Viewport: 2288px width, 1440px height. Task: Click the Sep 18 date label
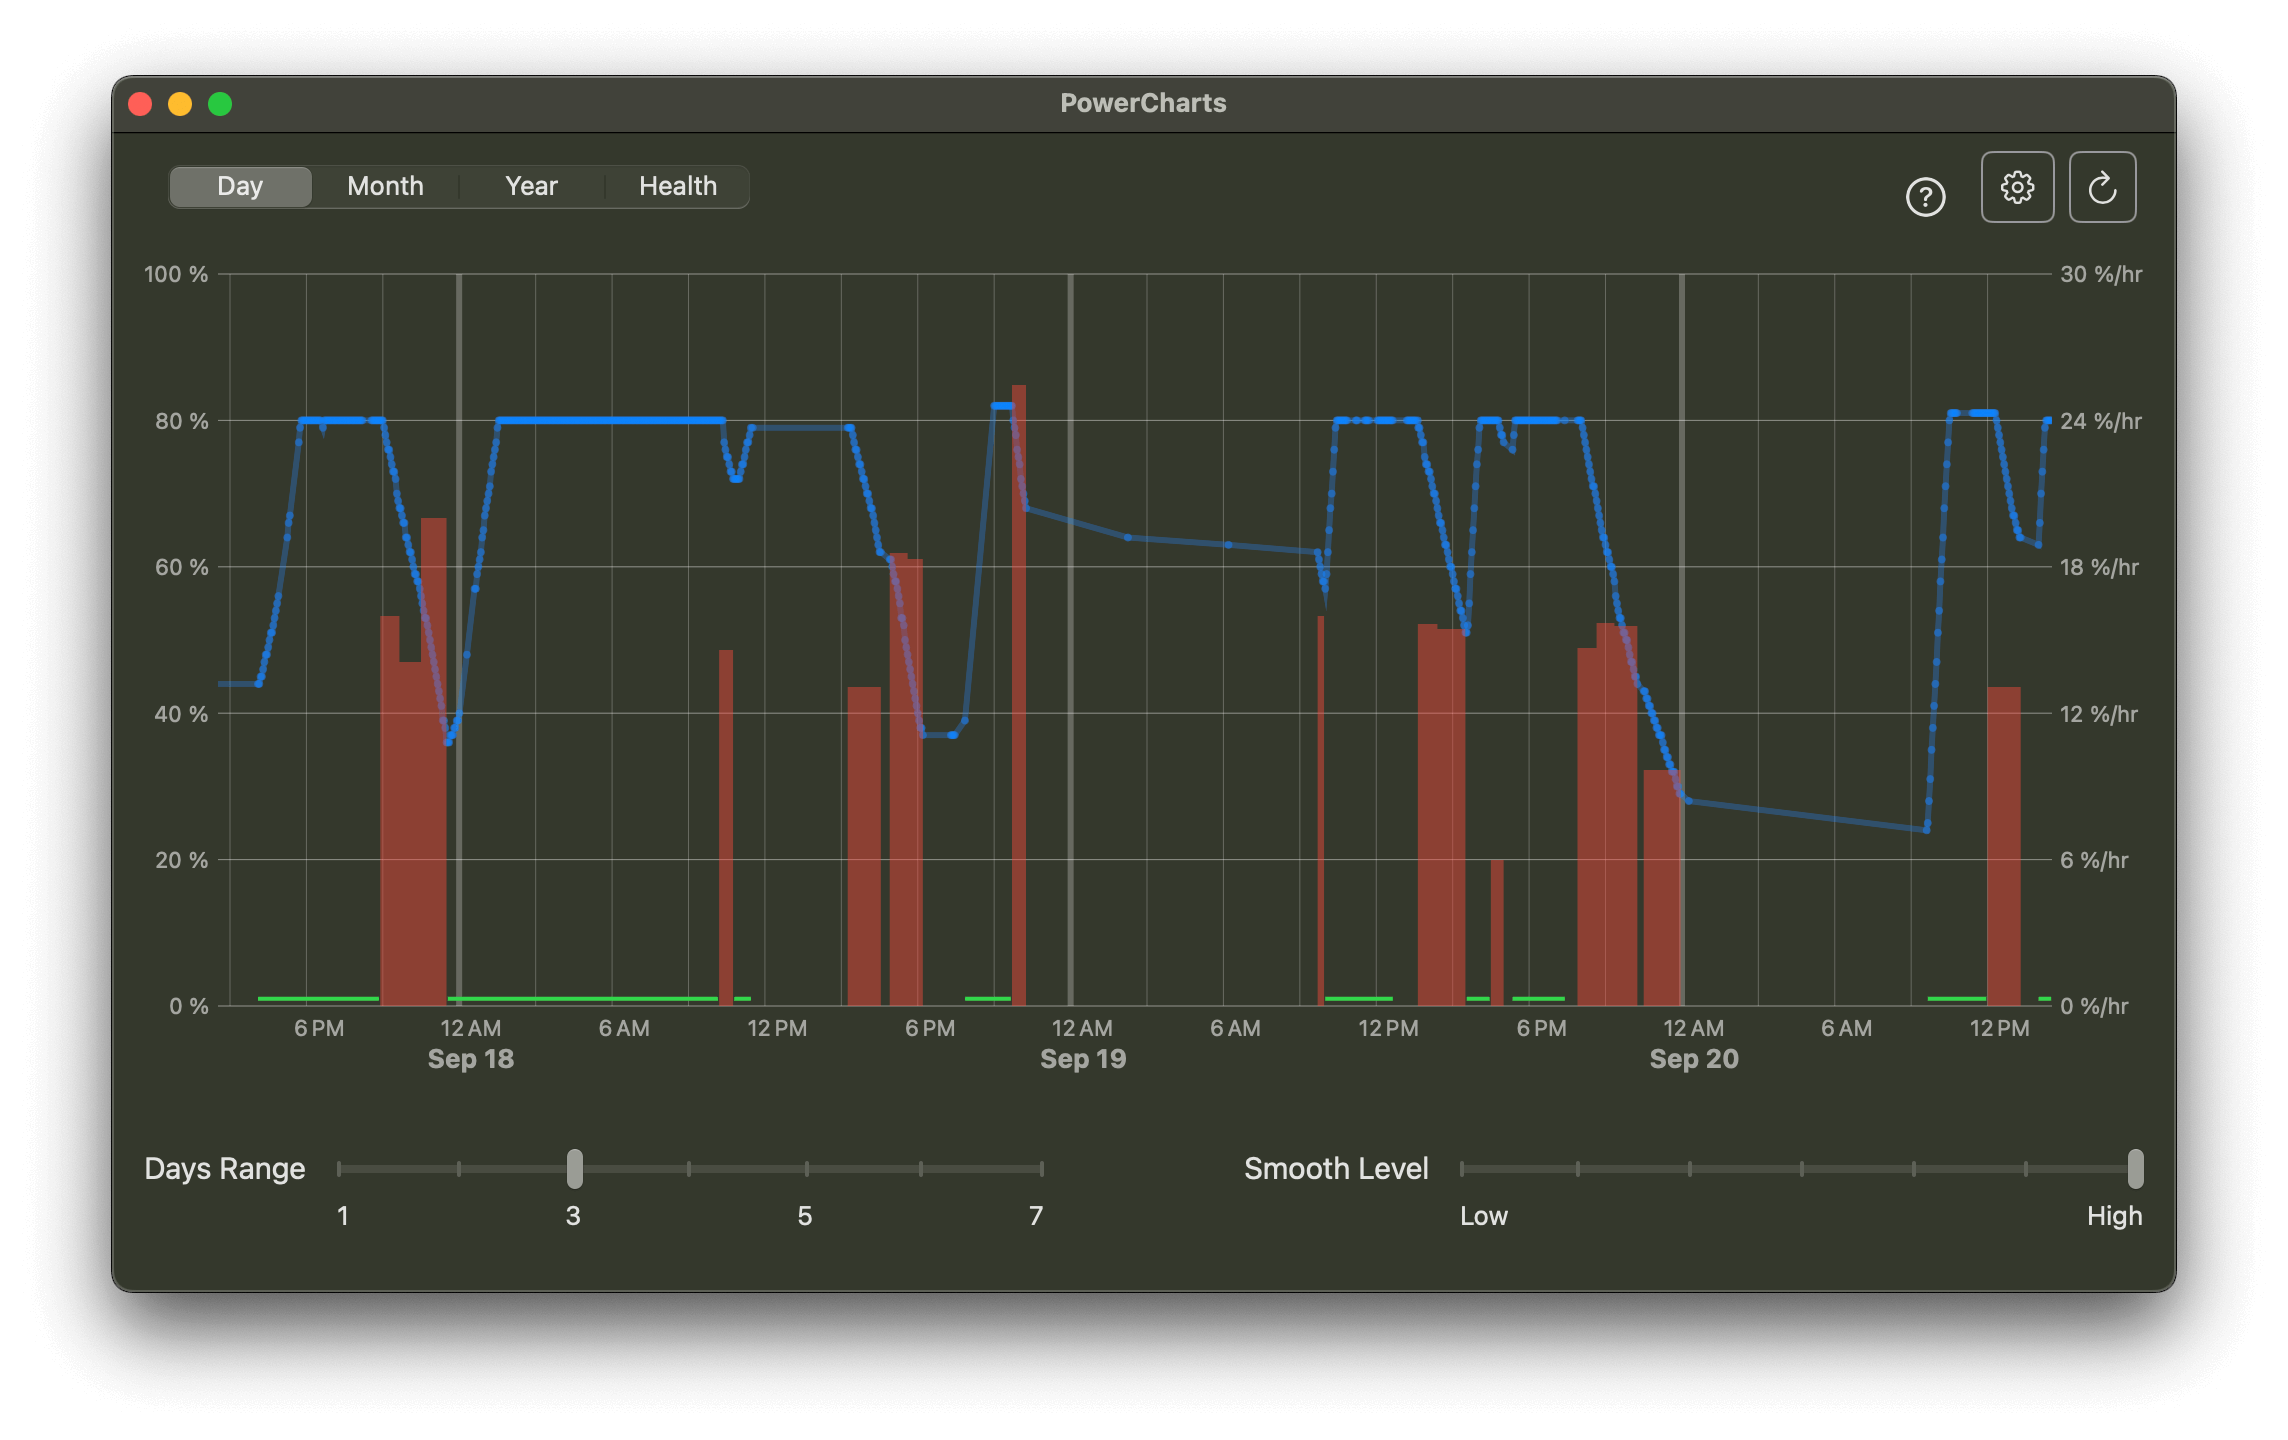coord(470,1059)
